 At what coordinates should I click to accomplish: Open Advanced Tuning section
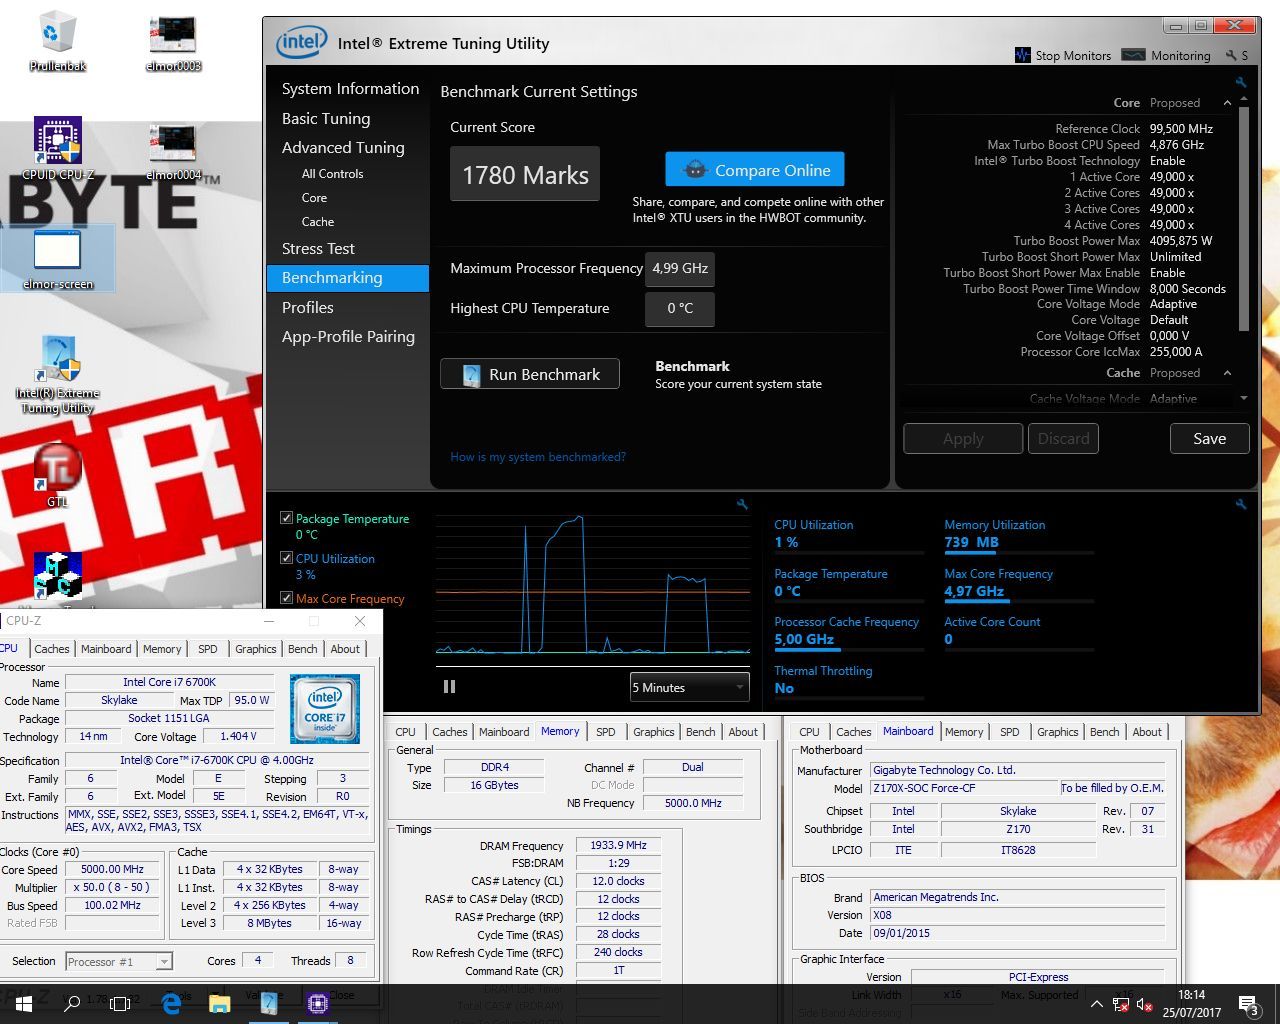[343, 147]
